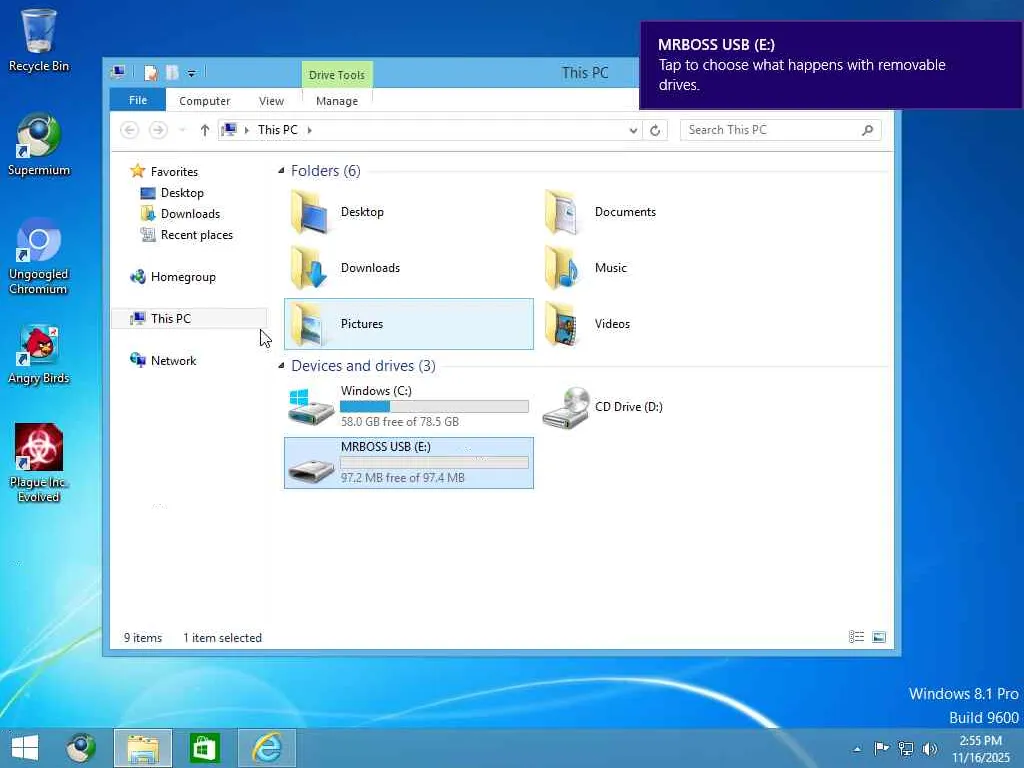Go up one level with Up arrow
This screenshot has width=1024, height=768.
click(204, 130)
